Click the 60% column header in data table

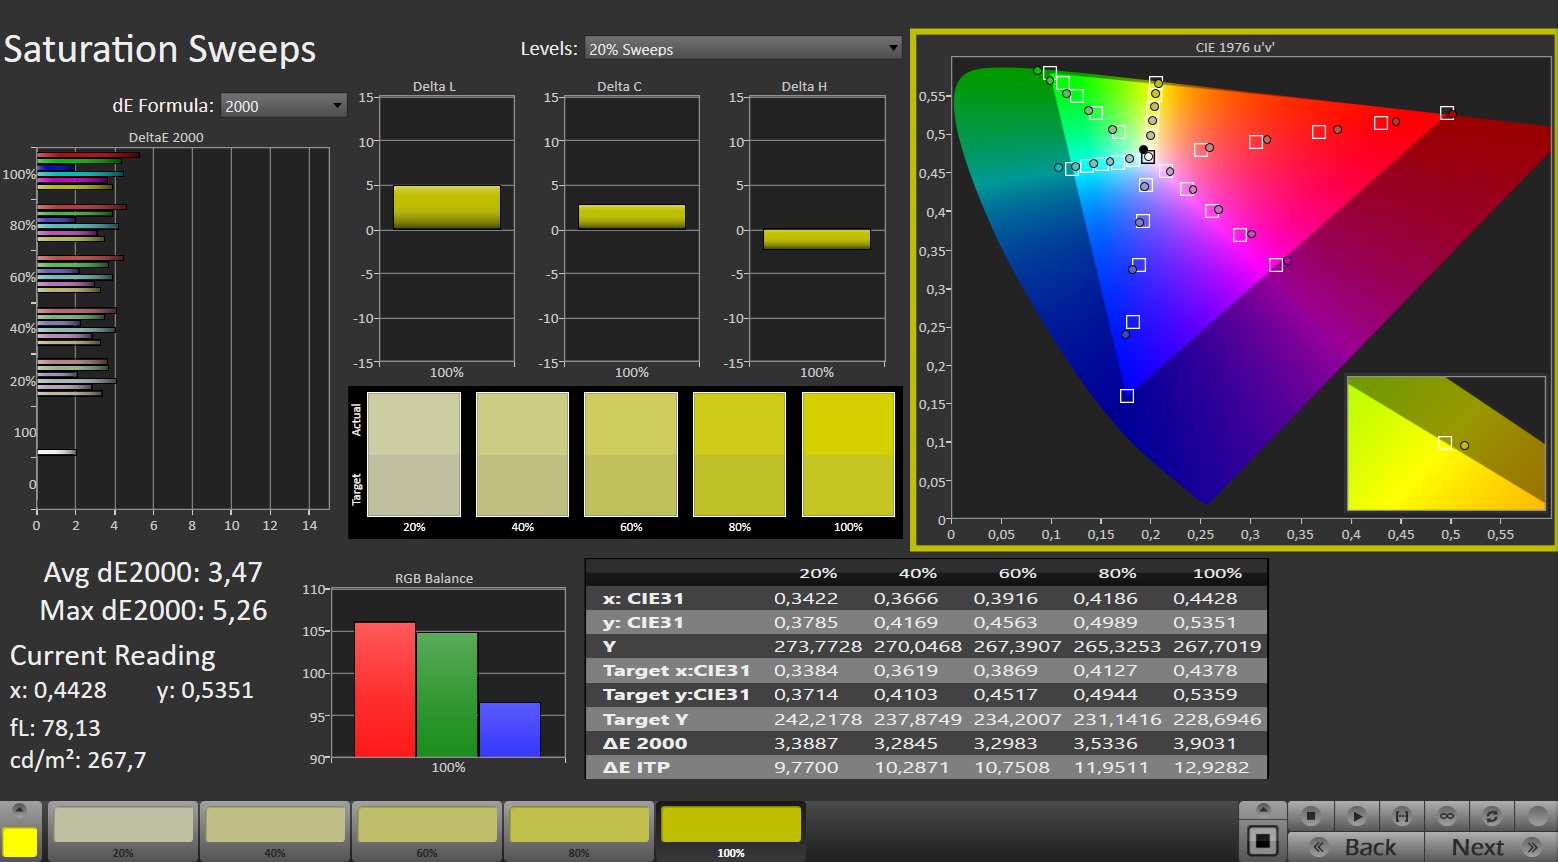coord(1017,573)
